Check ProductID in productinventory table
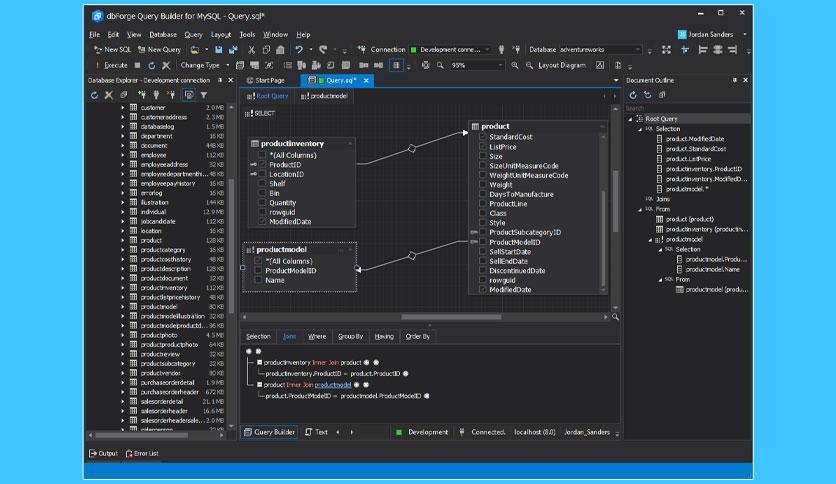The image size is (836, 484). [262, 165]
